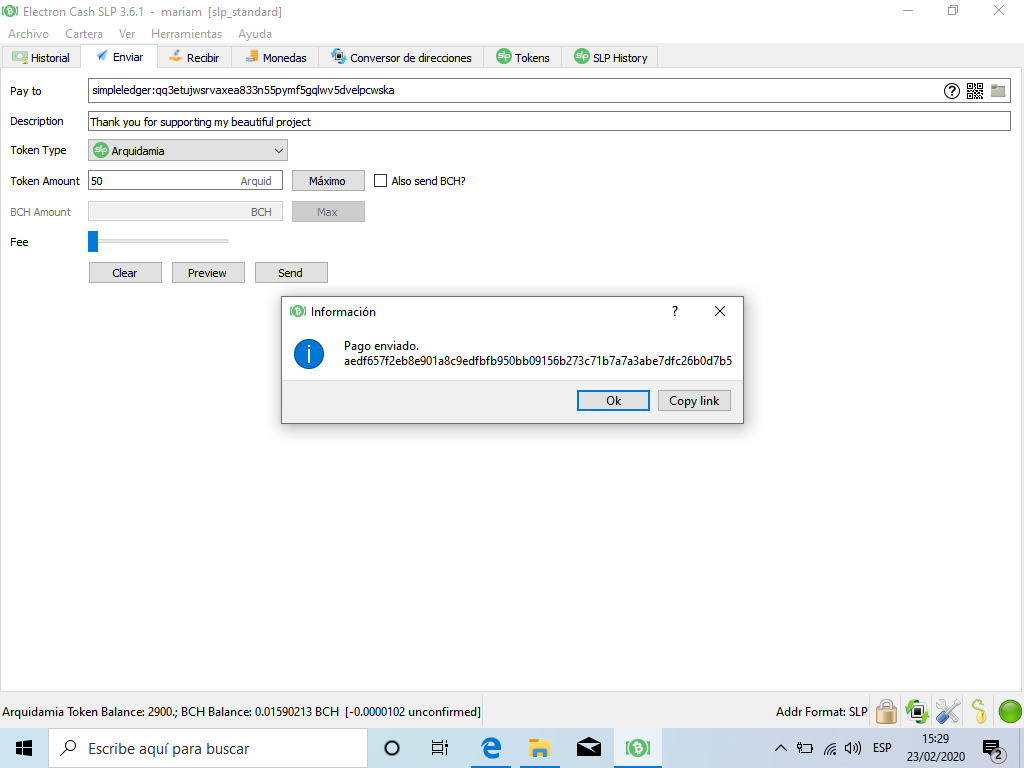The height and width of the screenshot is (768, 1024).
Task: Click the Windows search box
Action: 208,748
